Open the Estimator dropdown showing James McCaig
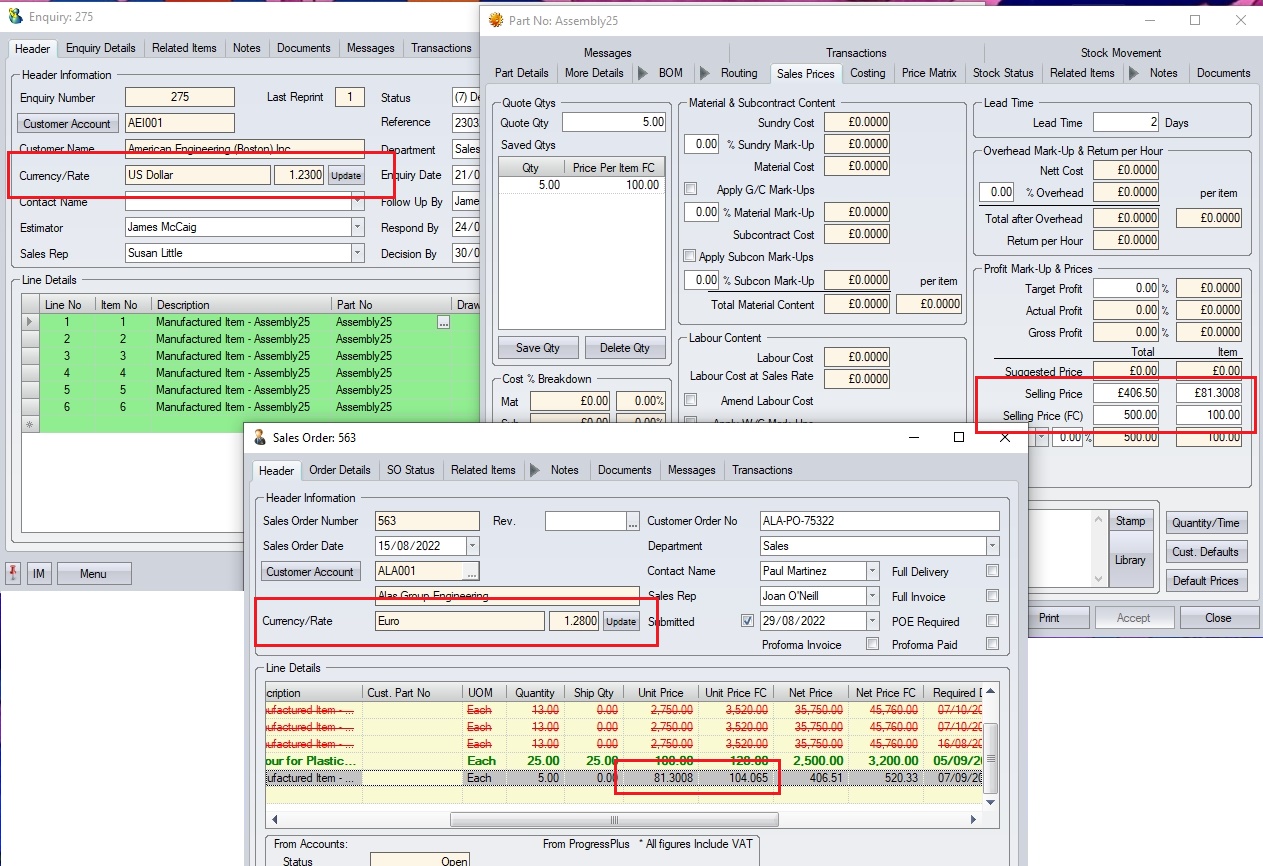This screenshot has height=866, width=1263. tap(357, 228)
